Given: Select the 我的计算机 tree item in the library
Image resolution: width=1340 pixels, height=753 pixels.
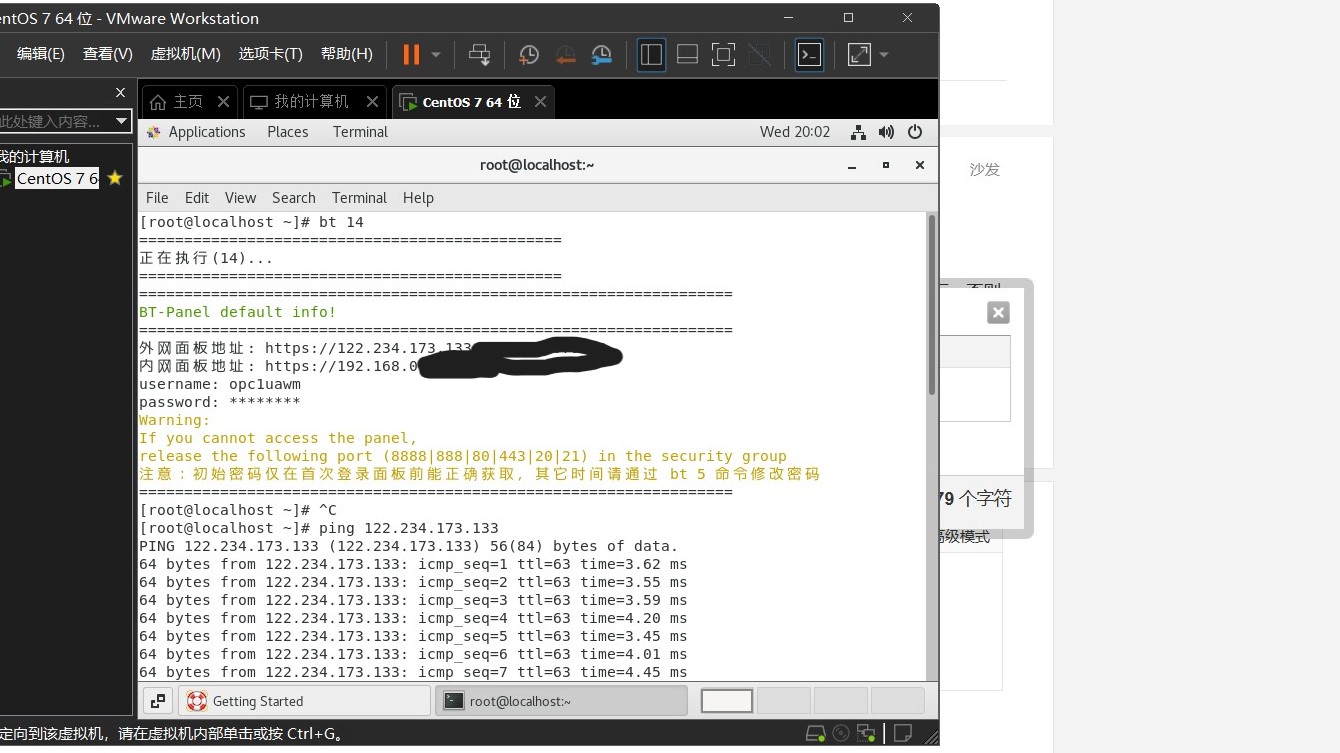Looking at the screenshot, I should (35, 156).
